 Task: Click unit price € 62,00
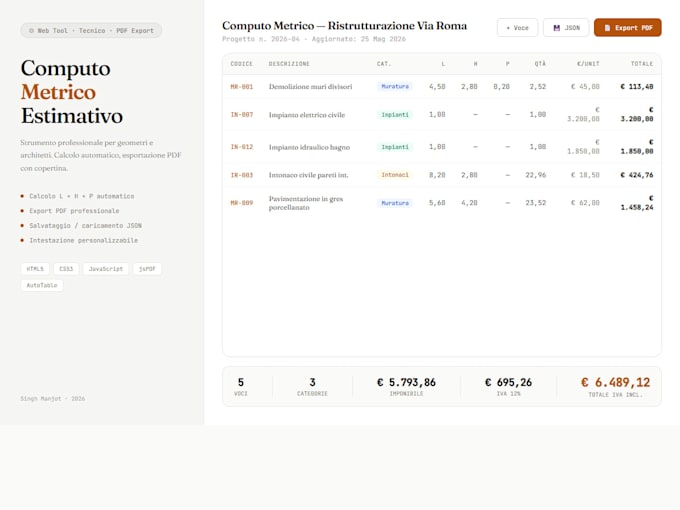(585, 203)
